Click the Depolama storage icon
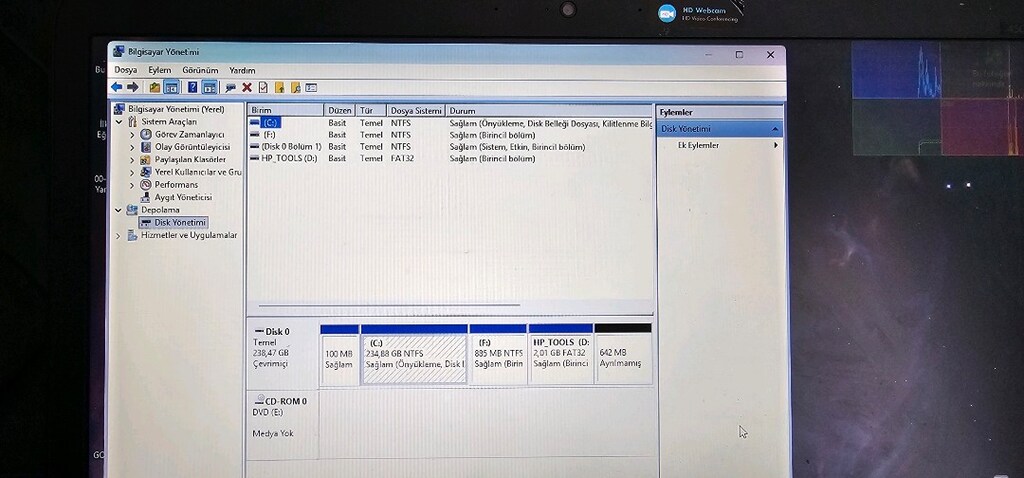 [x=133, y=210]
